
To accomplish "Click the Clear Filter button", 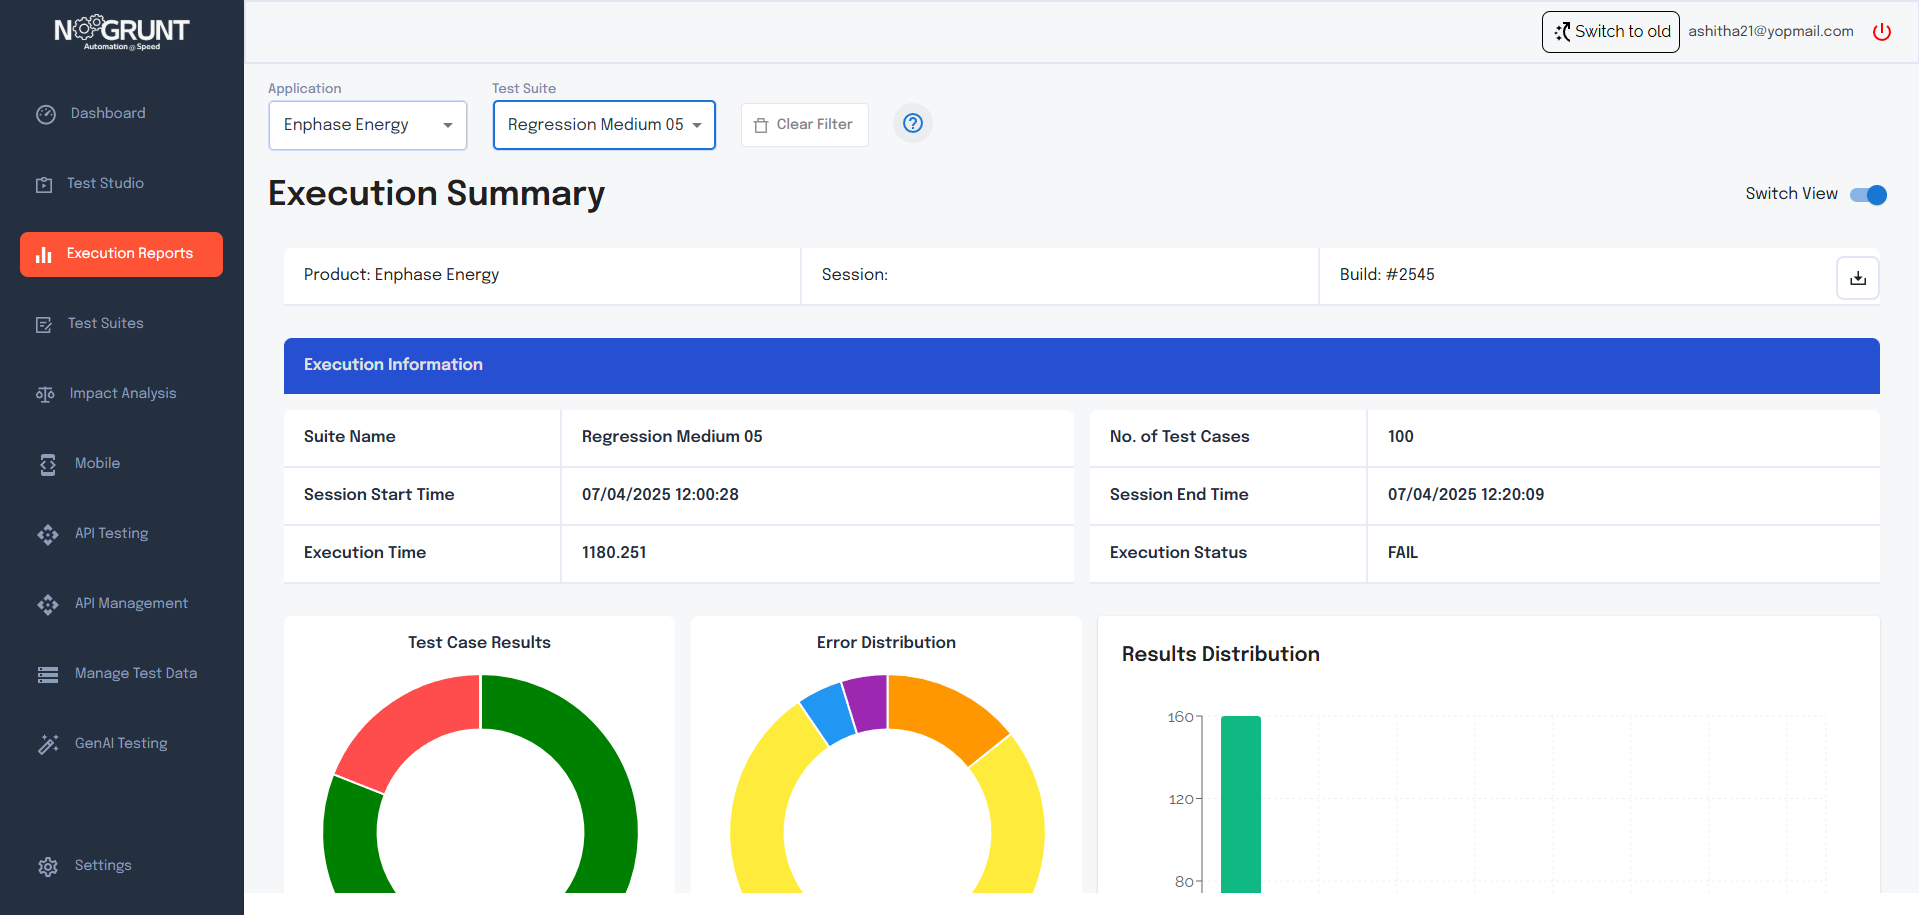I will pyautogui.click(x=805, y=125).
